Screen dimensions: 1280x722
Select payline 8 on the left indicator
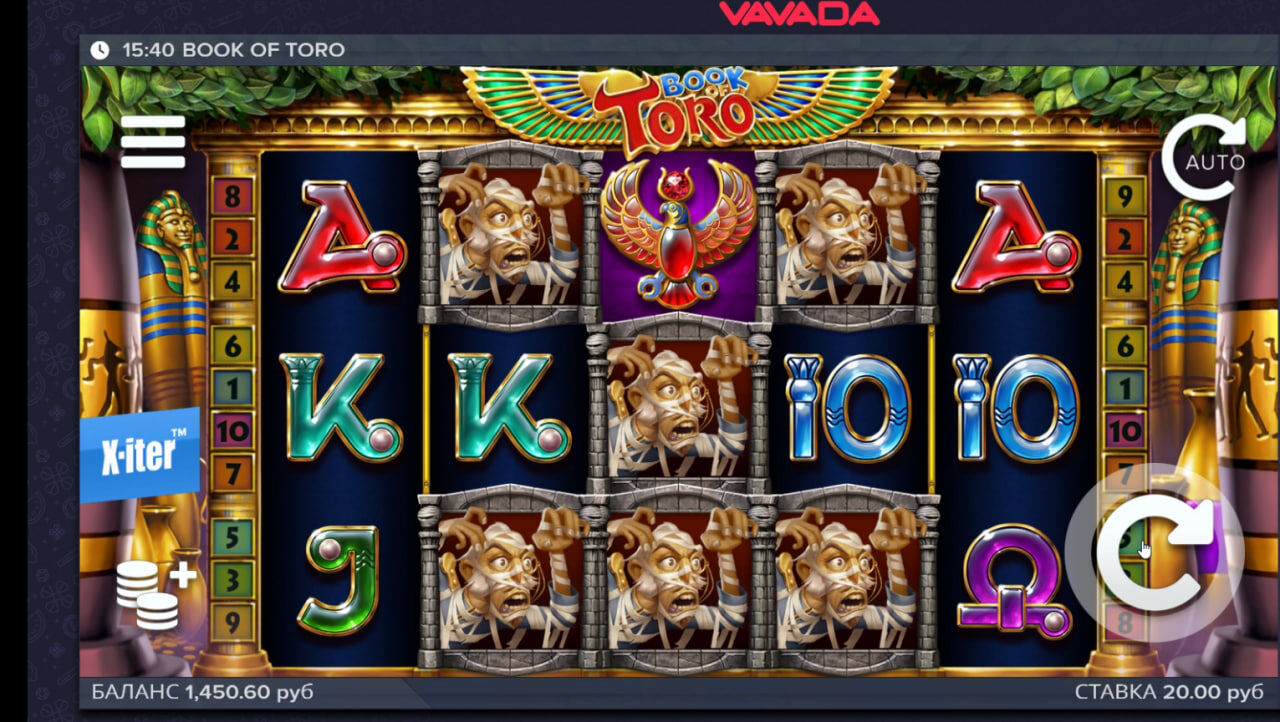pyautogui.click(x=232, y=197)
